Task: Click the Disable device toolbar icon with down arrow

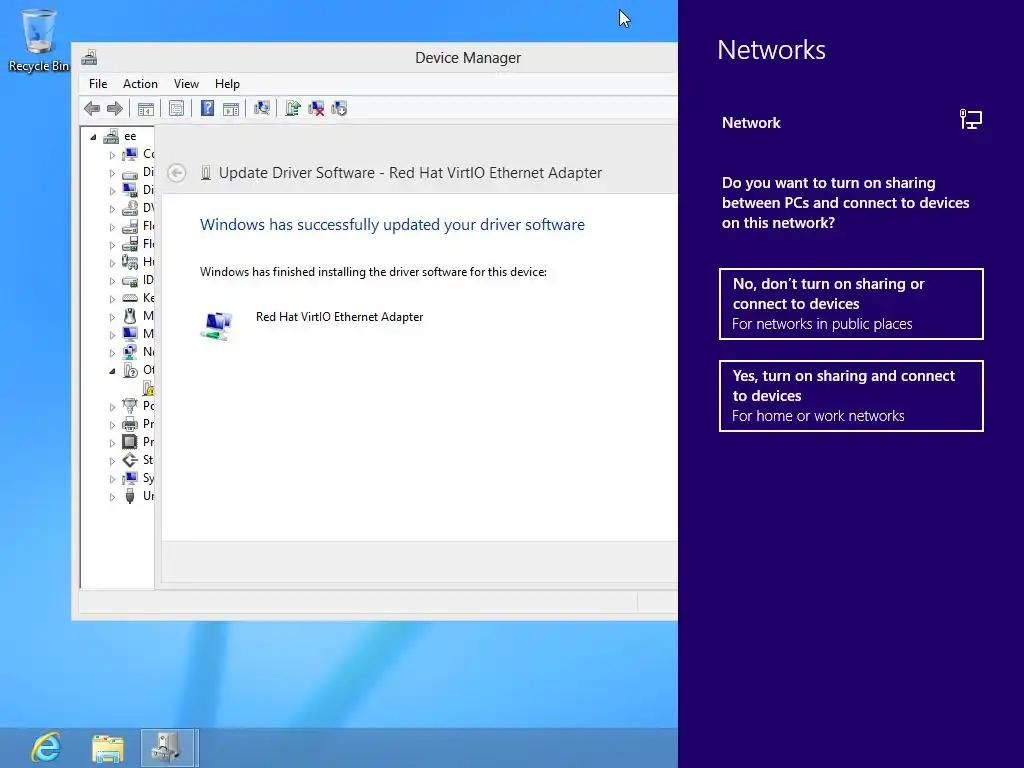Action: 339,108
